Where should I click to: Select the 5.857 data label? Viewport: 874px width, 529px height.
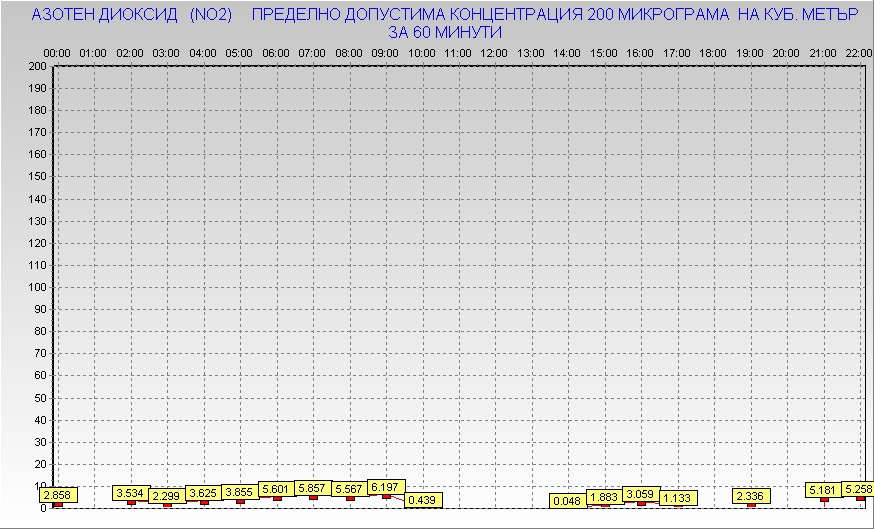(x=313, y=487)
